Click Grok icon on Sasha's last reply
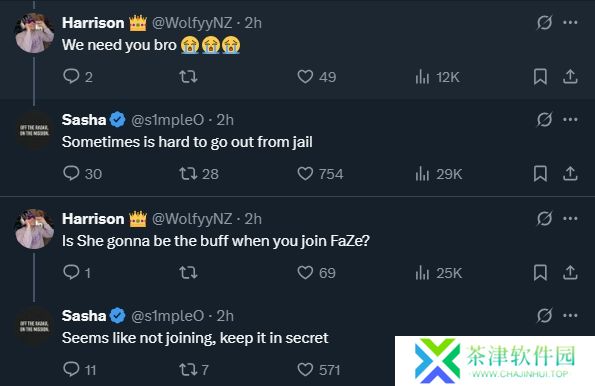The width and height of the screenshot is (595, 386). click(x=544, y=315)
